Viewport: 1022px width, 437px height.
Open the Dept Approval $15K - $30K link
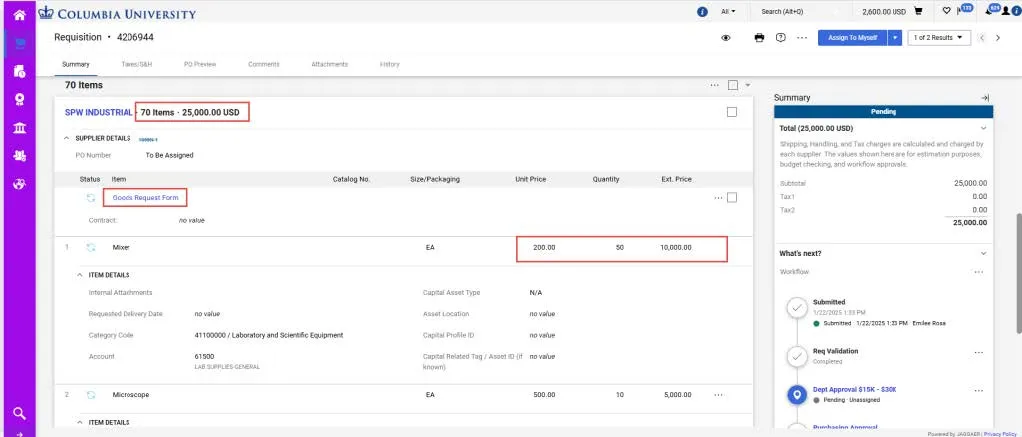(x=855, y=390)
